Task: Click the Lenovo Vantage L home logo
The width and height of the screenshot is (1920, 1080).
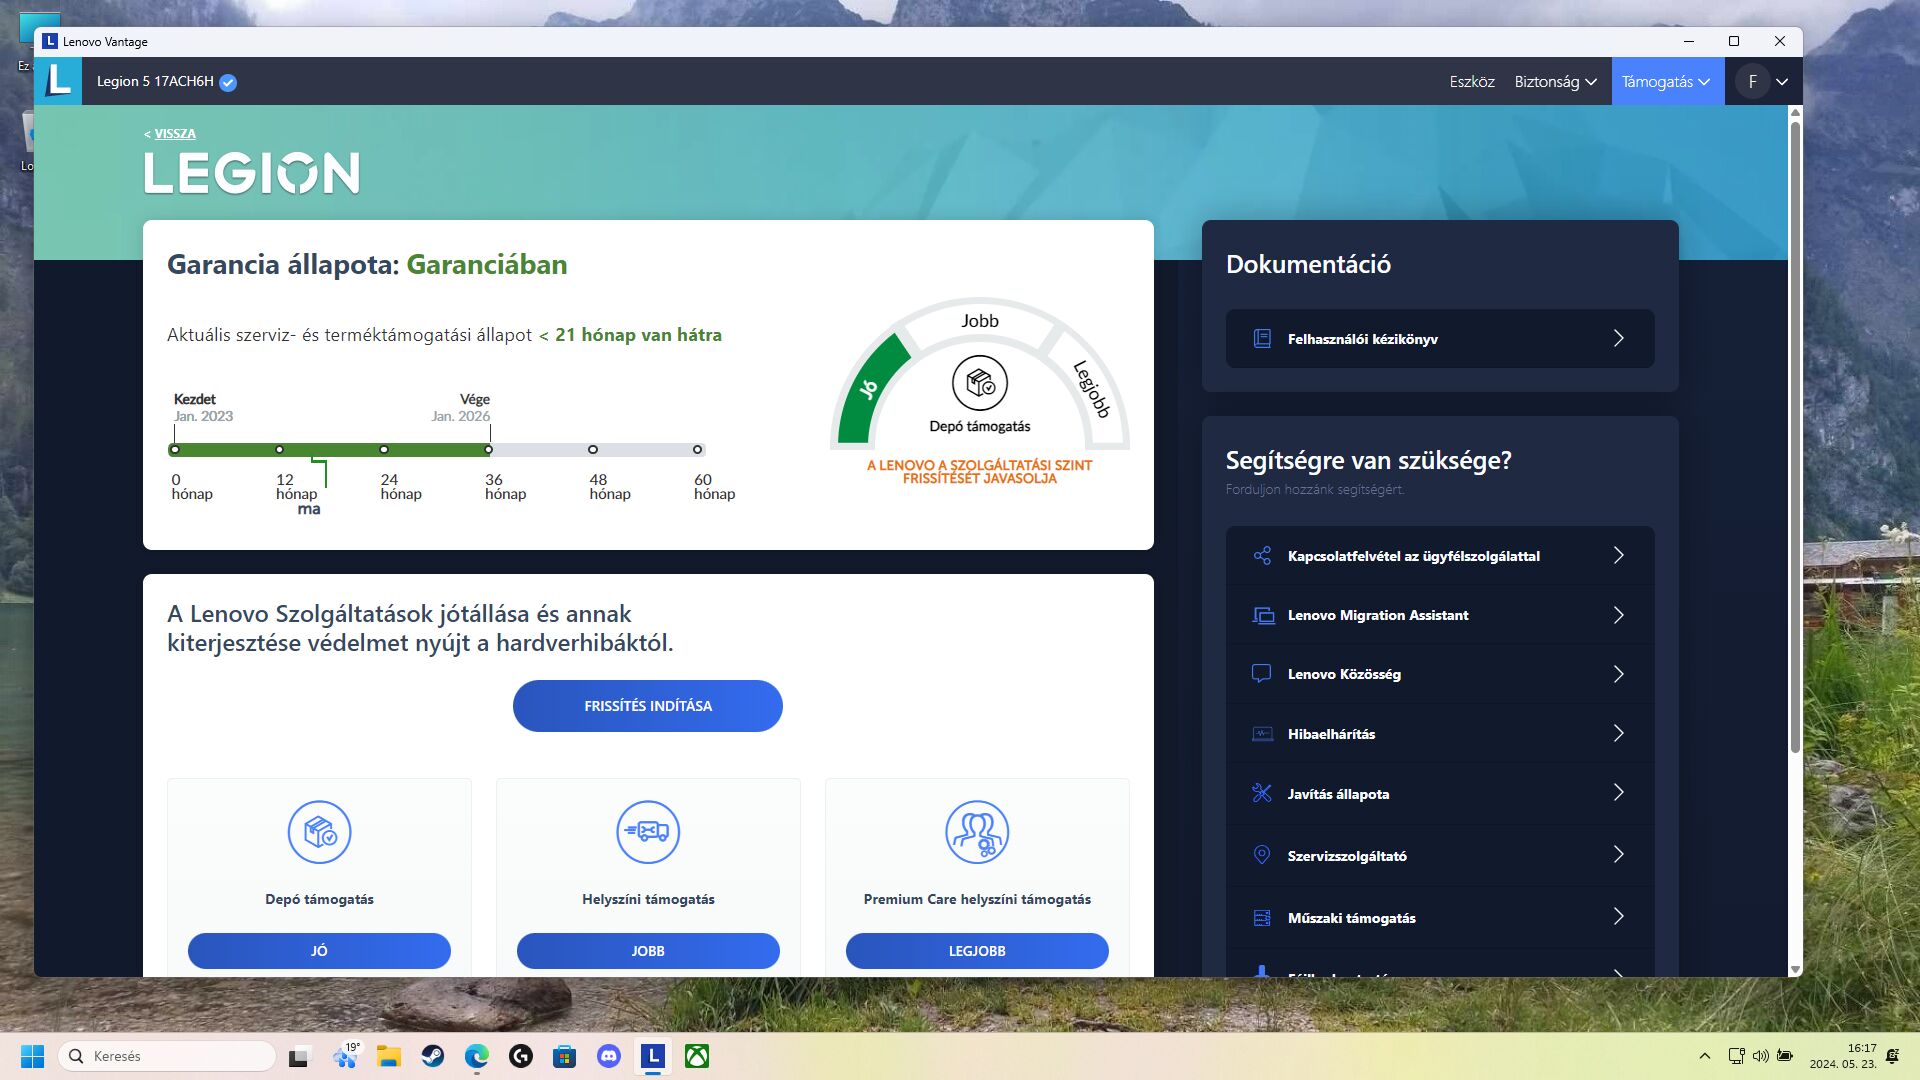Action: coord(58,81)
